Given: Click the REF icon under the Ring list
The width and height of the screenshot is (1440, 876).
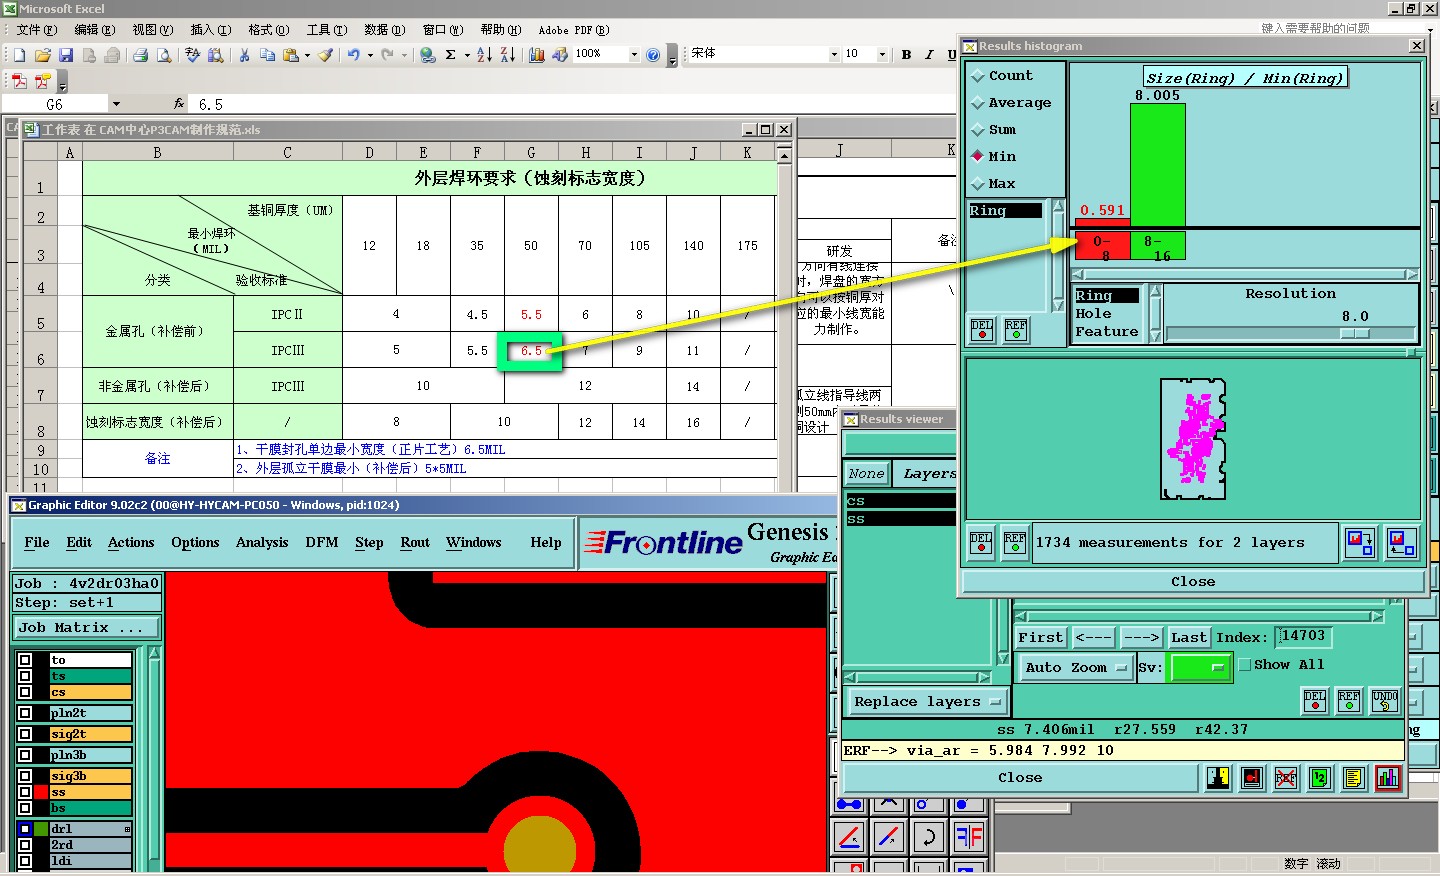Looking at the screenshot, I should point(1016,329).
